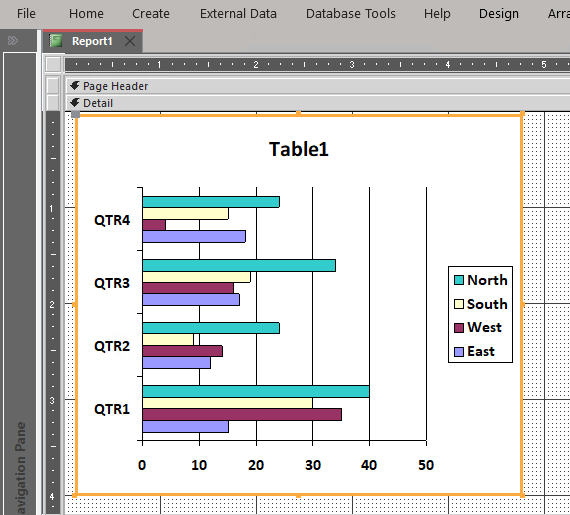Click the QTR2 South bar
The height and width of the screenshot is (515, 570).
(168, 340)
